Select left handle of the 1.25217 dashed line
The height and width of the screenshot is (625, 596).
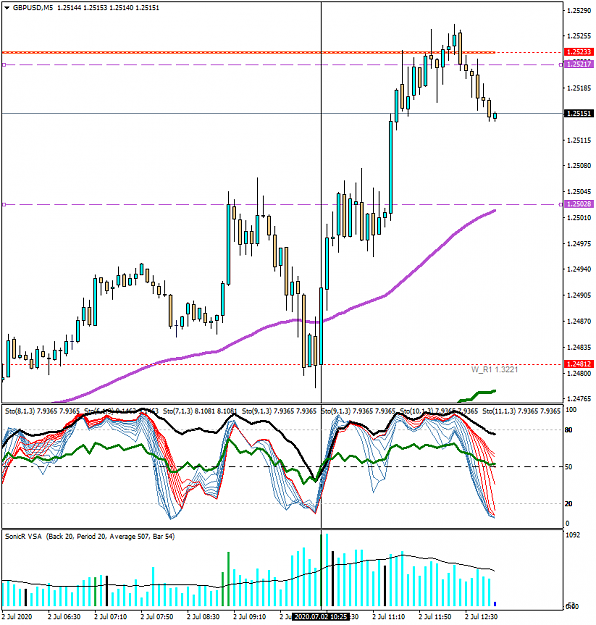[x=4, y=65]
